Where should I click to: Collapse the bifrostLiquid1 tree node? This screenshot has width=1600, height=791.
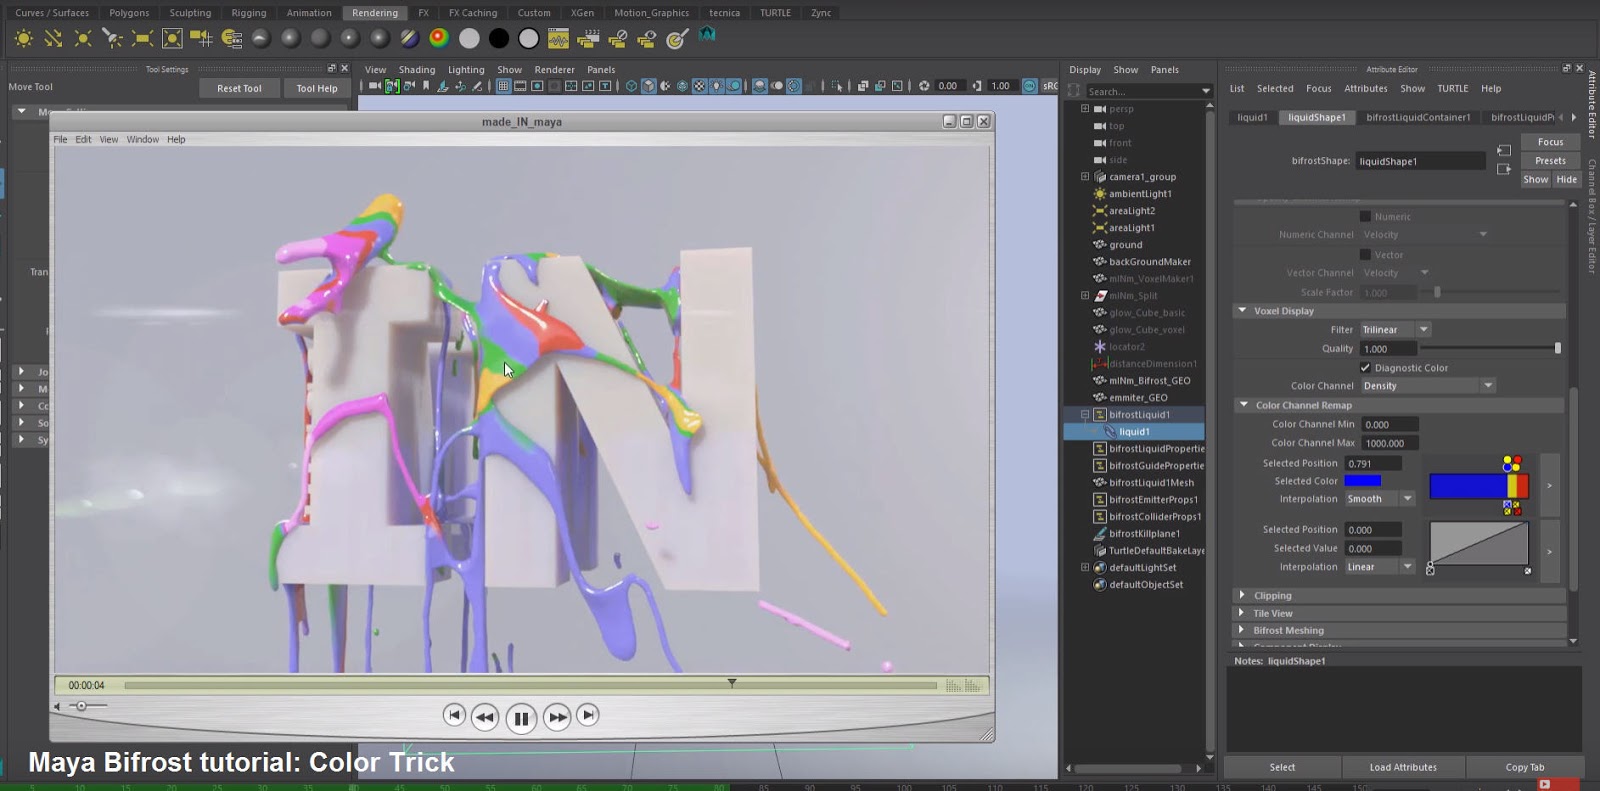[1085, 415]
